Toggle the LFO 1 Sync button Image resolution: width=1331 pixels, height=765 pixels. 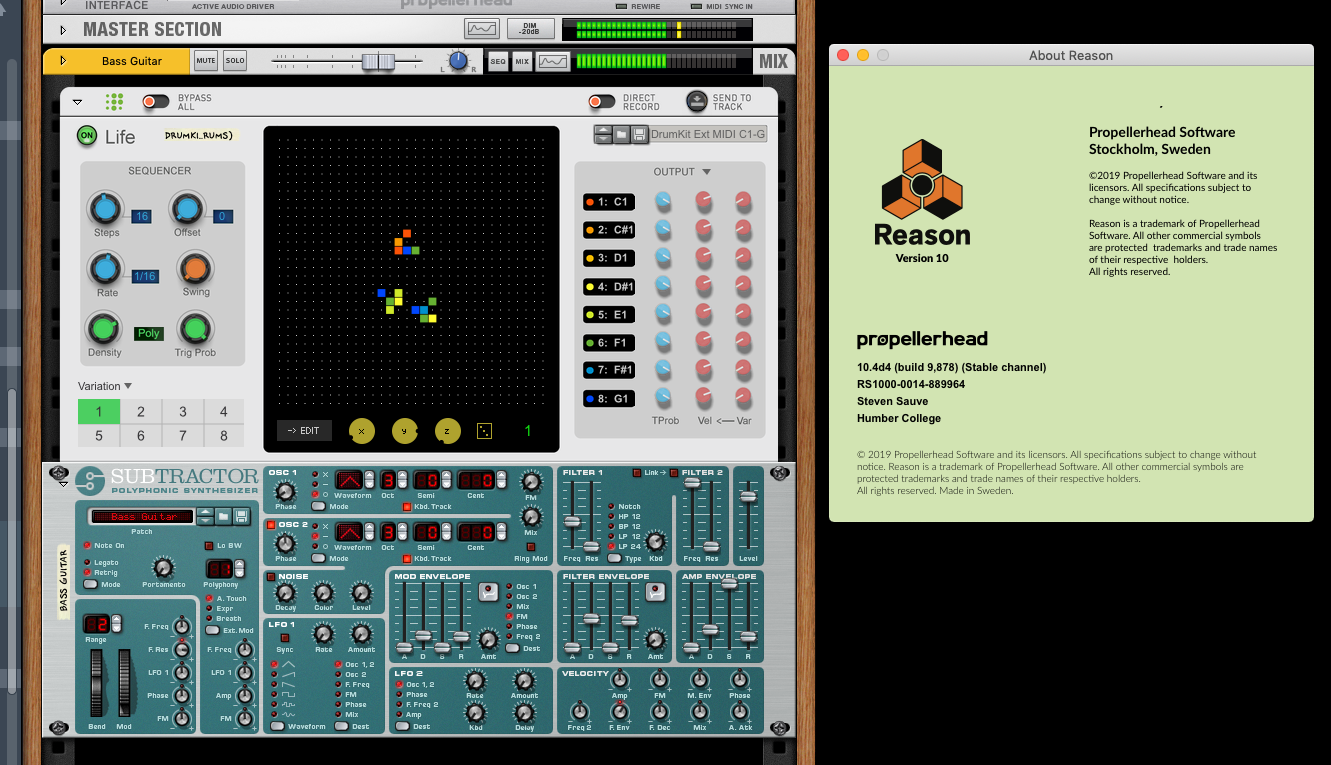click(x=285, y=637)
